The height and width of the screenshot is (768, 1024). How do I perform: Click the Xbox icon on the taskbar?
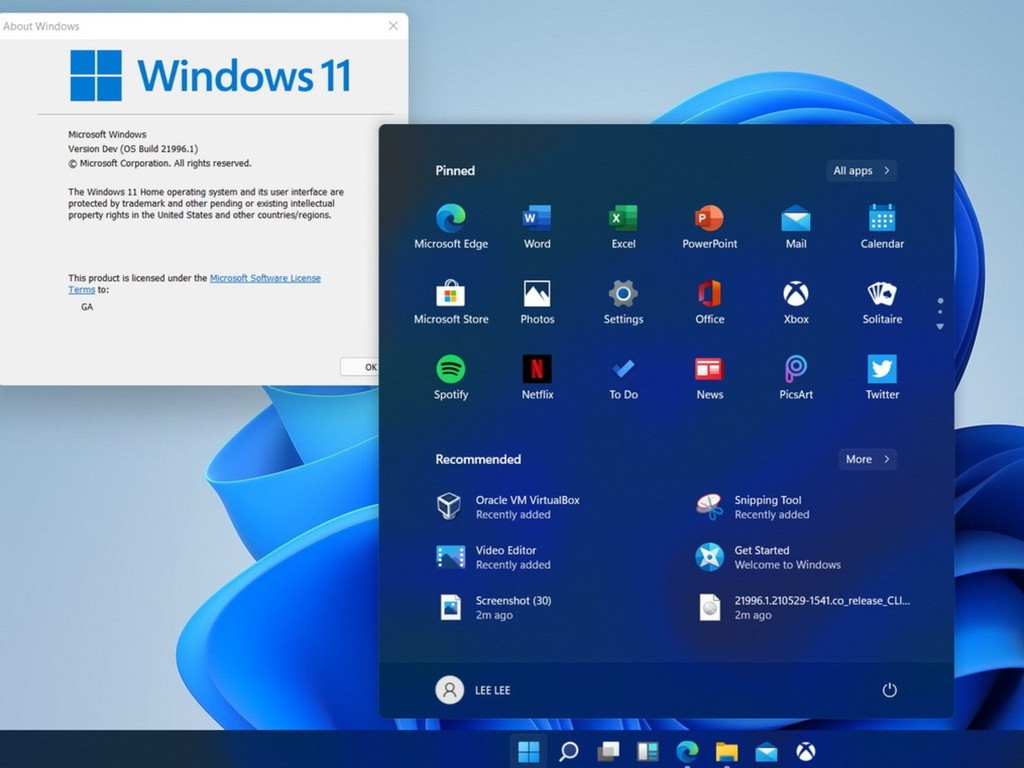coord(806,751)
